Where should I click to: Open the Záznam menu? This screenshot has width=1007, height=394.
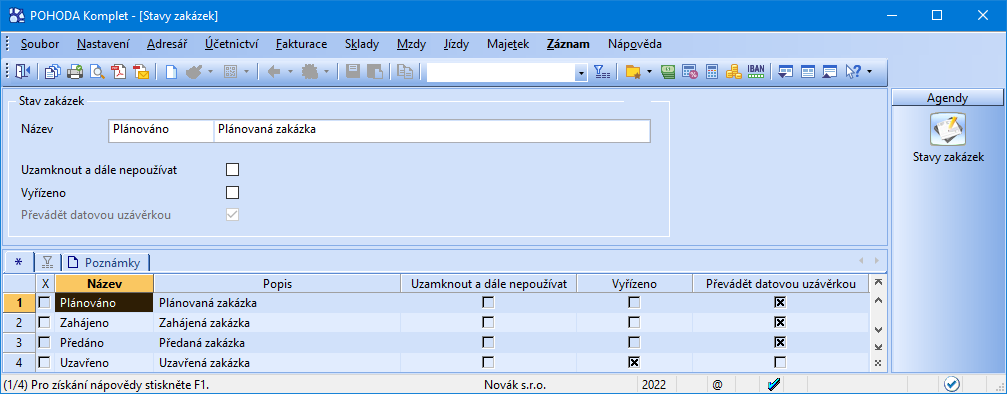[x=568, y=44]
